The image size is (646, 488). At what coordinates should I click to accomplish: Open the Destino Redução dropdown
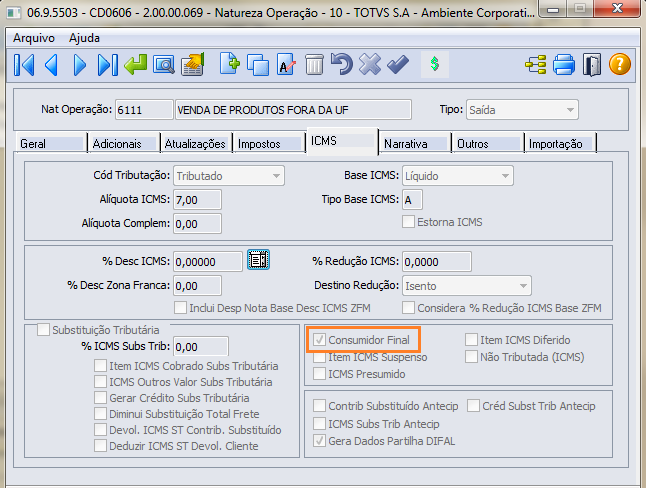coord(523,285)
